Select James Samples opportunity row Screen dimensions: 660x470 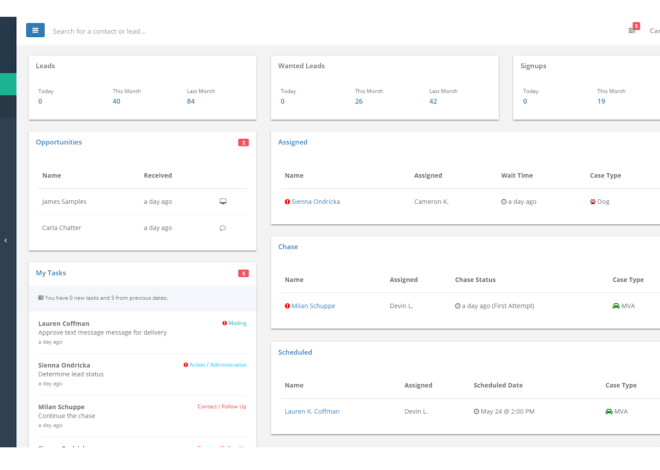point(142,202)
